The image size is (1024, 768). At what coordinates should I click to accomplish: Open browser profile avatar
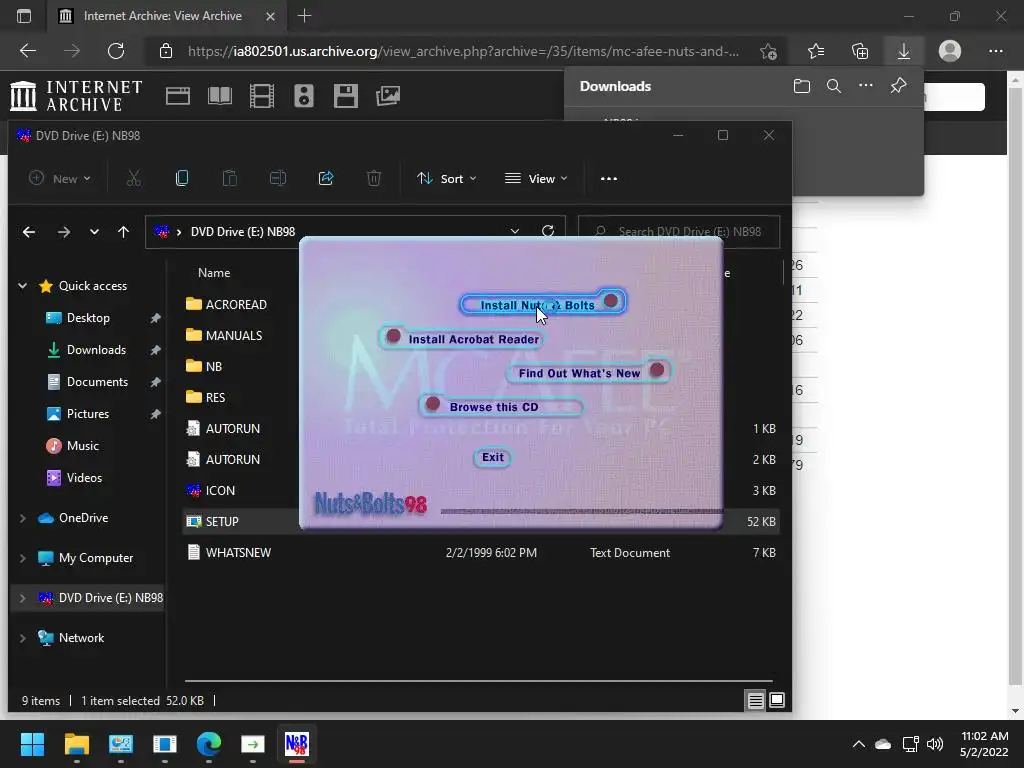[x=950, y=51]
